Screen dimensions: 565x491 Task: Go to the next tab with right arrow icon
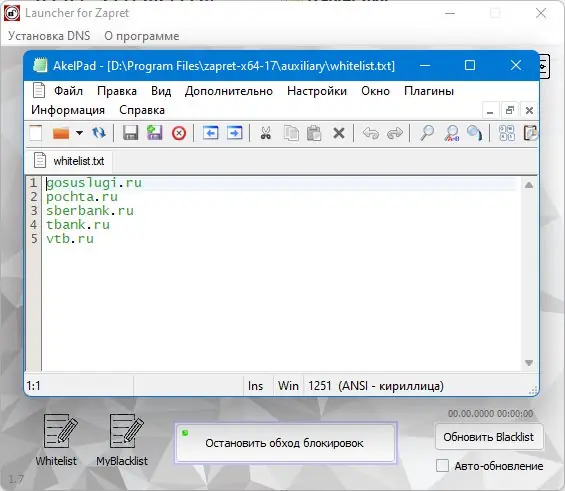pos(235,133)
